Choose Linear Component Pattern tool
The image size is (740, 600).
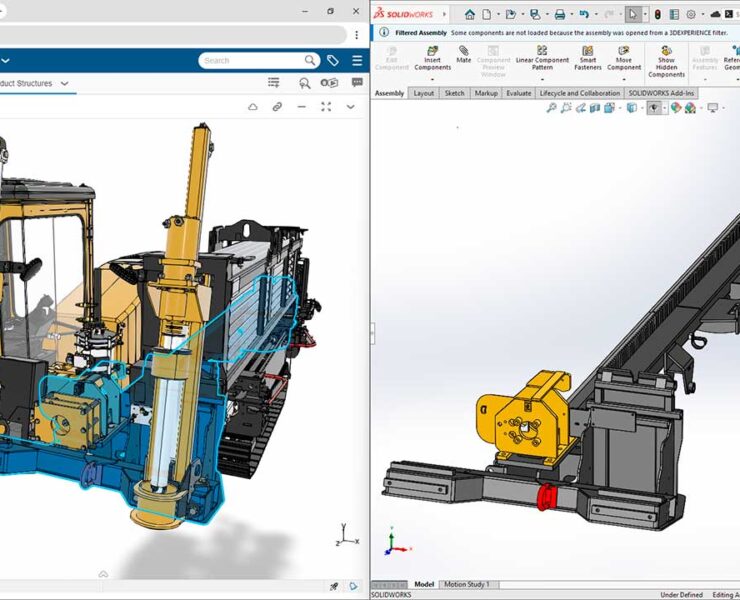542,59
